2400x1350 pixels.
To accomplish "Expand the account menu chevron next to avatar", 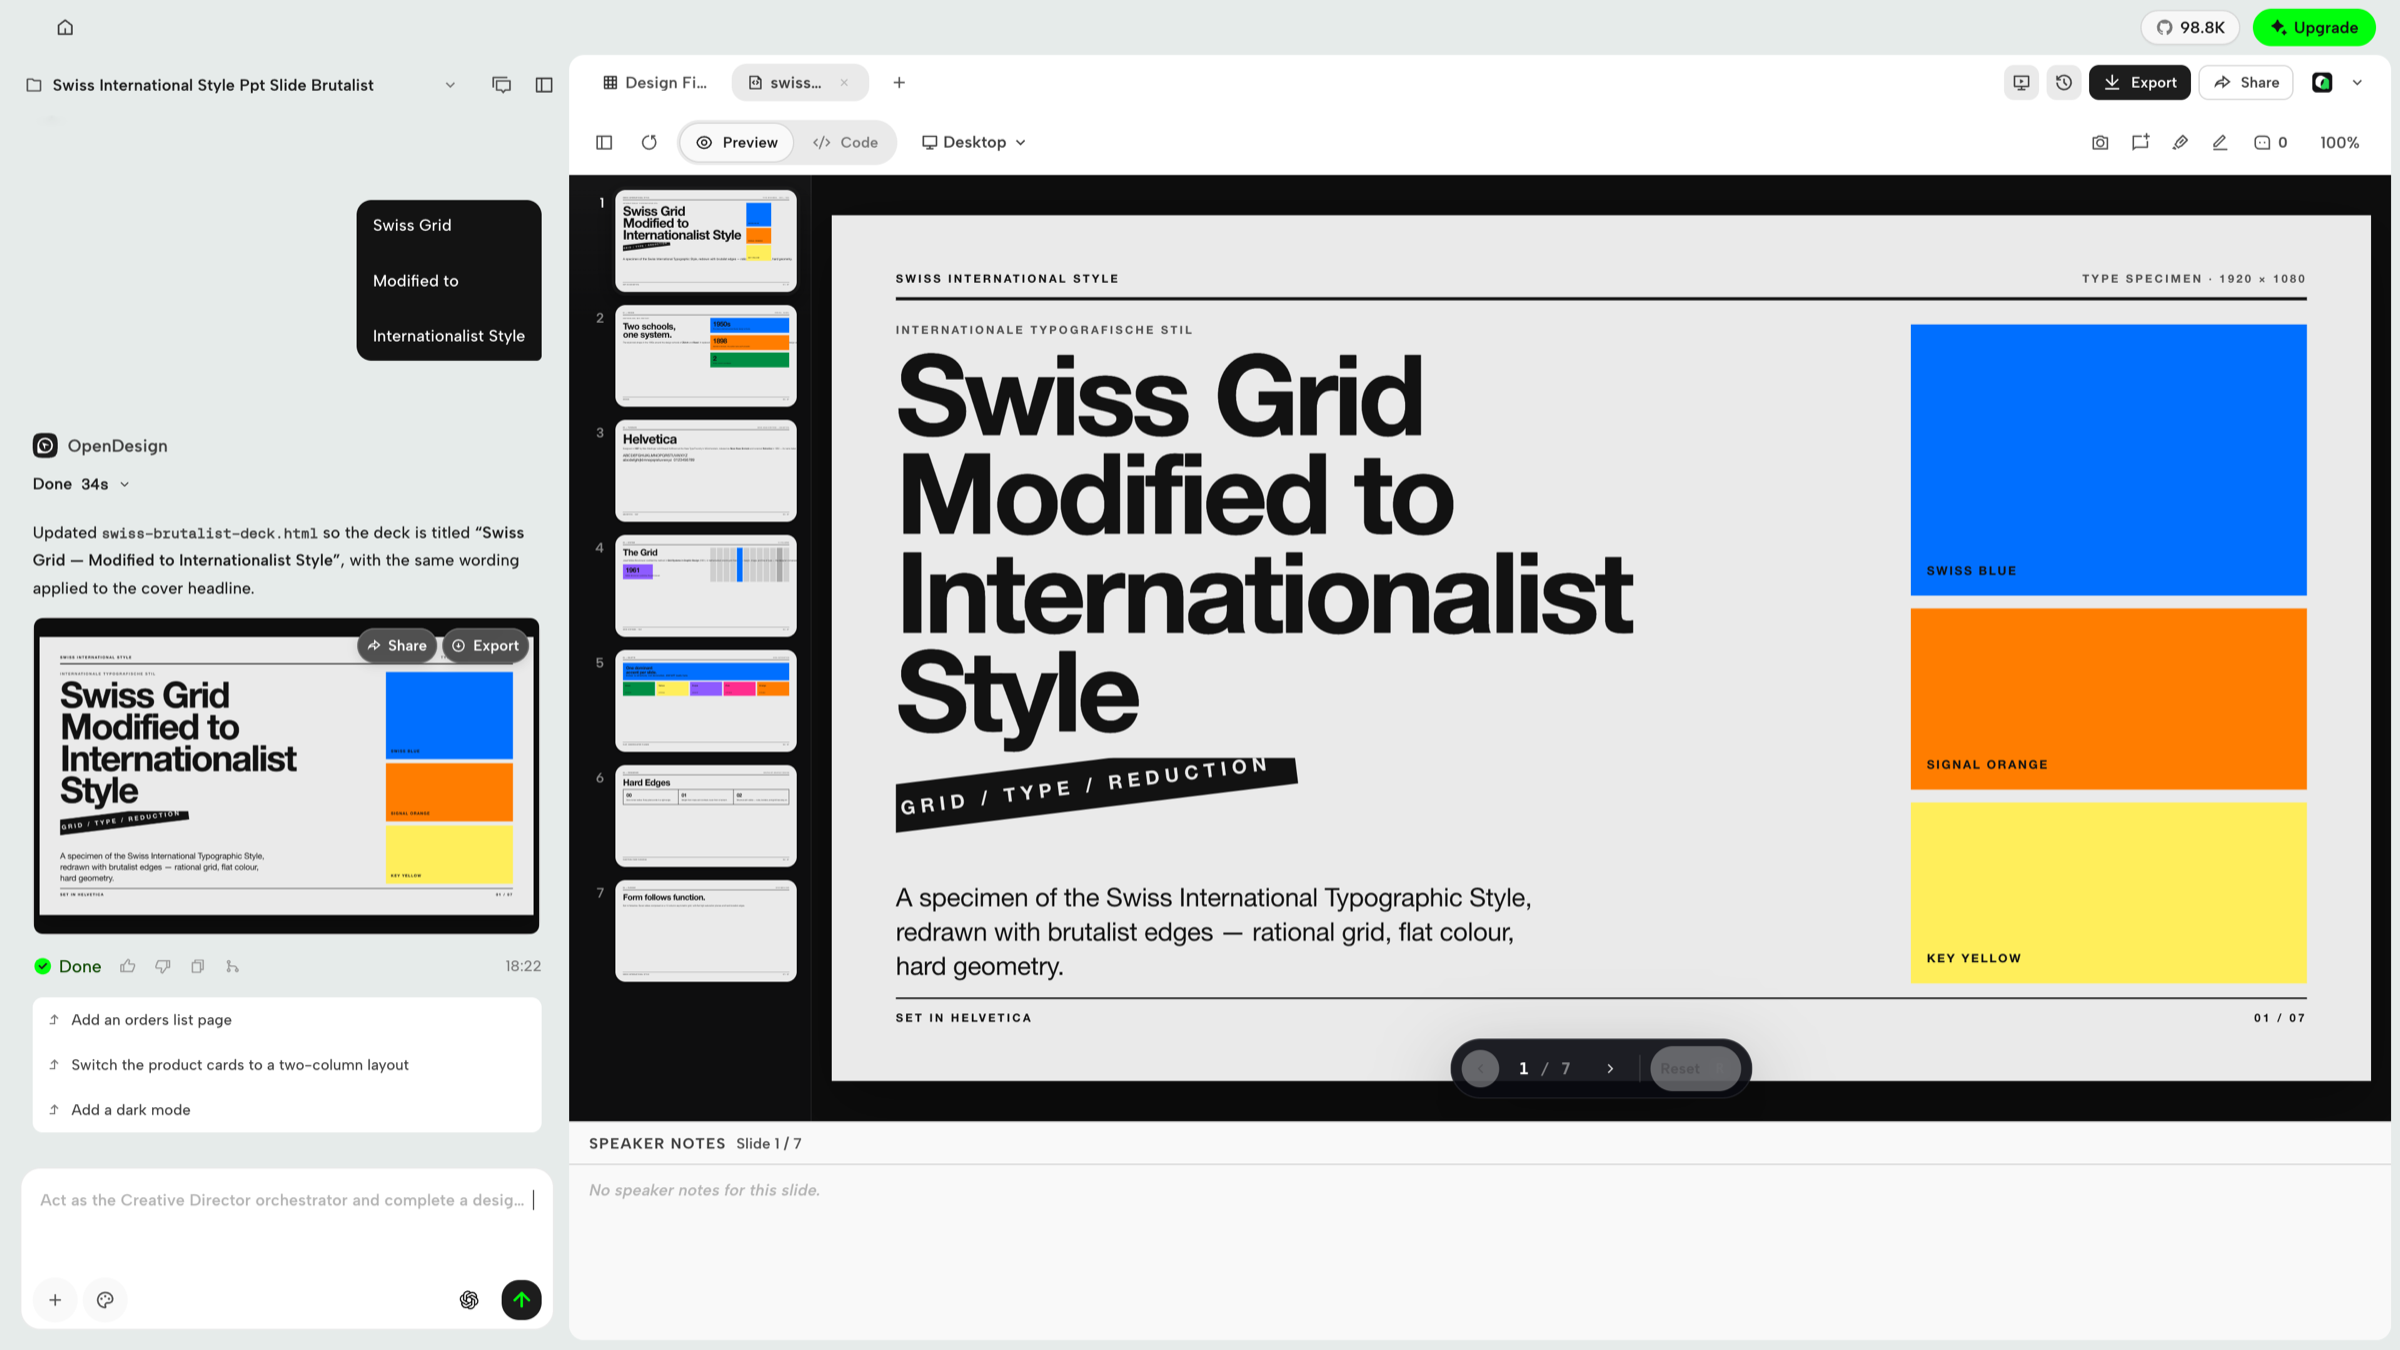I will click(2357, 83).
